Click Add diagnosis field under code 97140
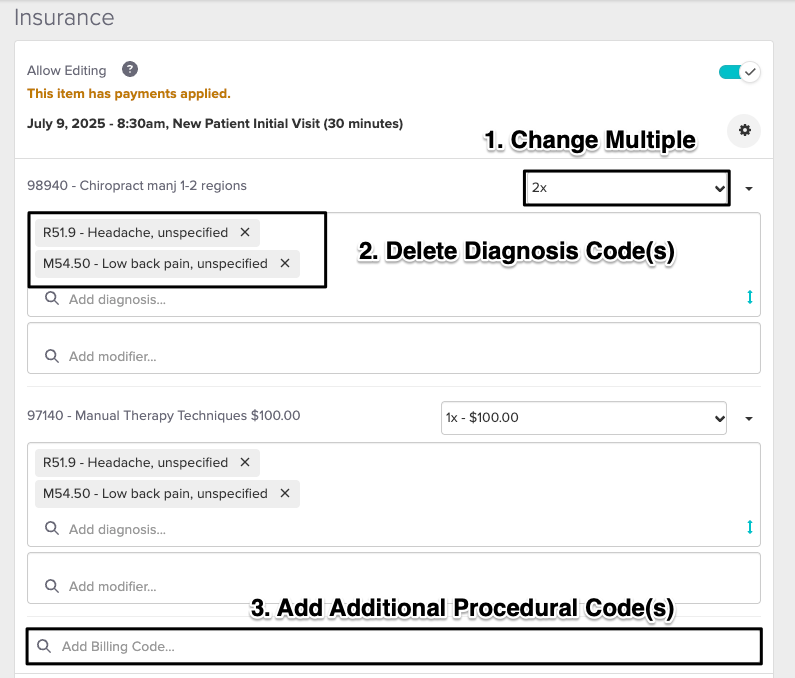 (393, 529)
